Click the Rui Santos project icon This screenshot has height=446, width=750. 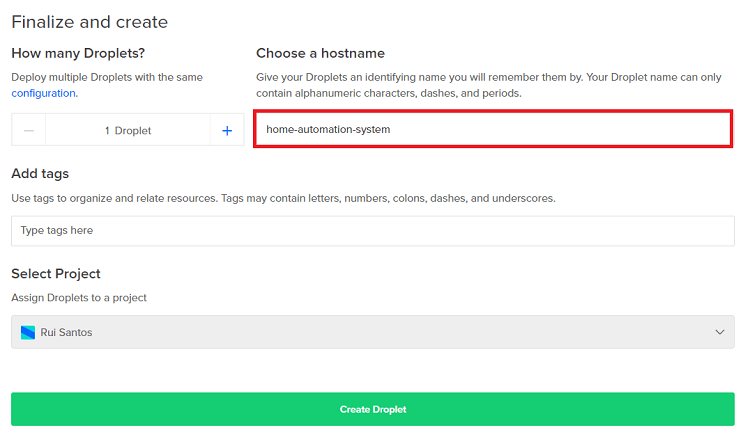click(27, 332)
